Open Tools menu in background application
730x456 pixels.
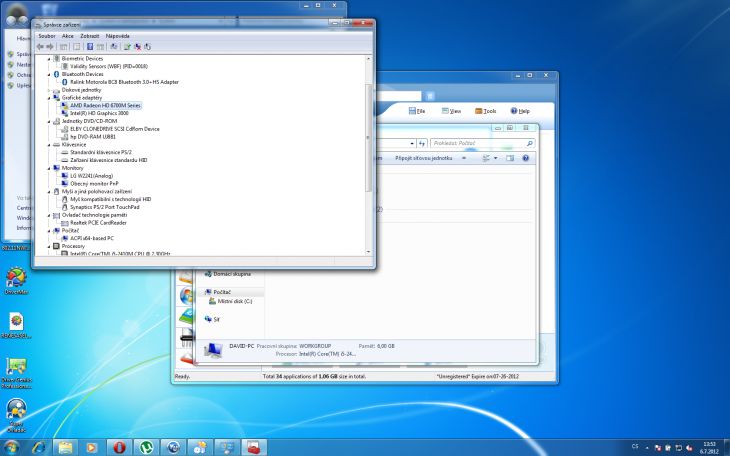point(486,111)
